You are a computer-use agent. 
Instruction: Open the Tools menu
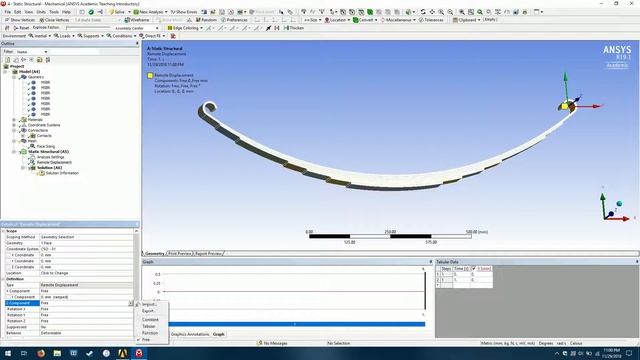(54, 12)
